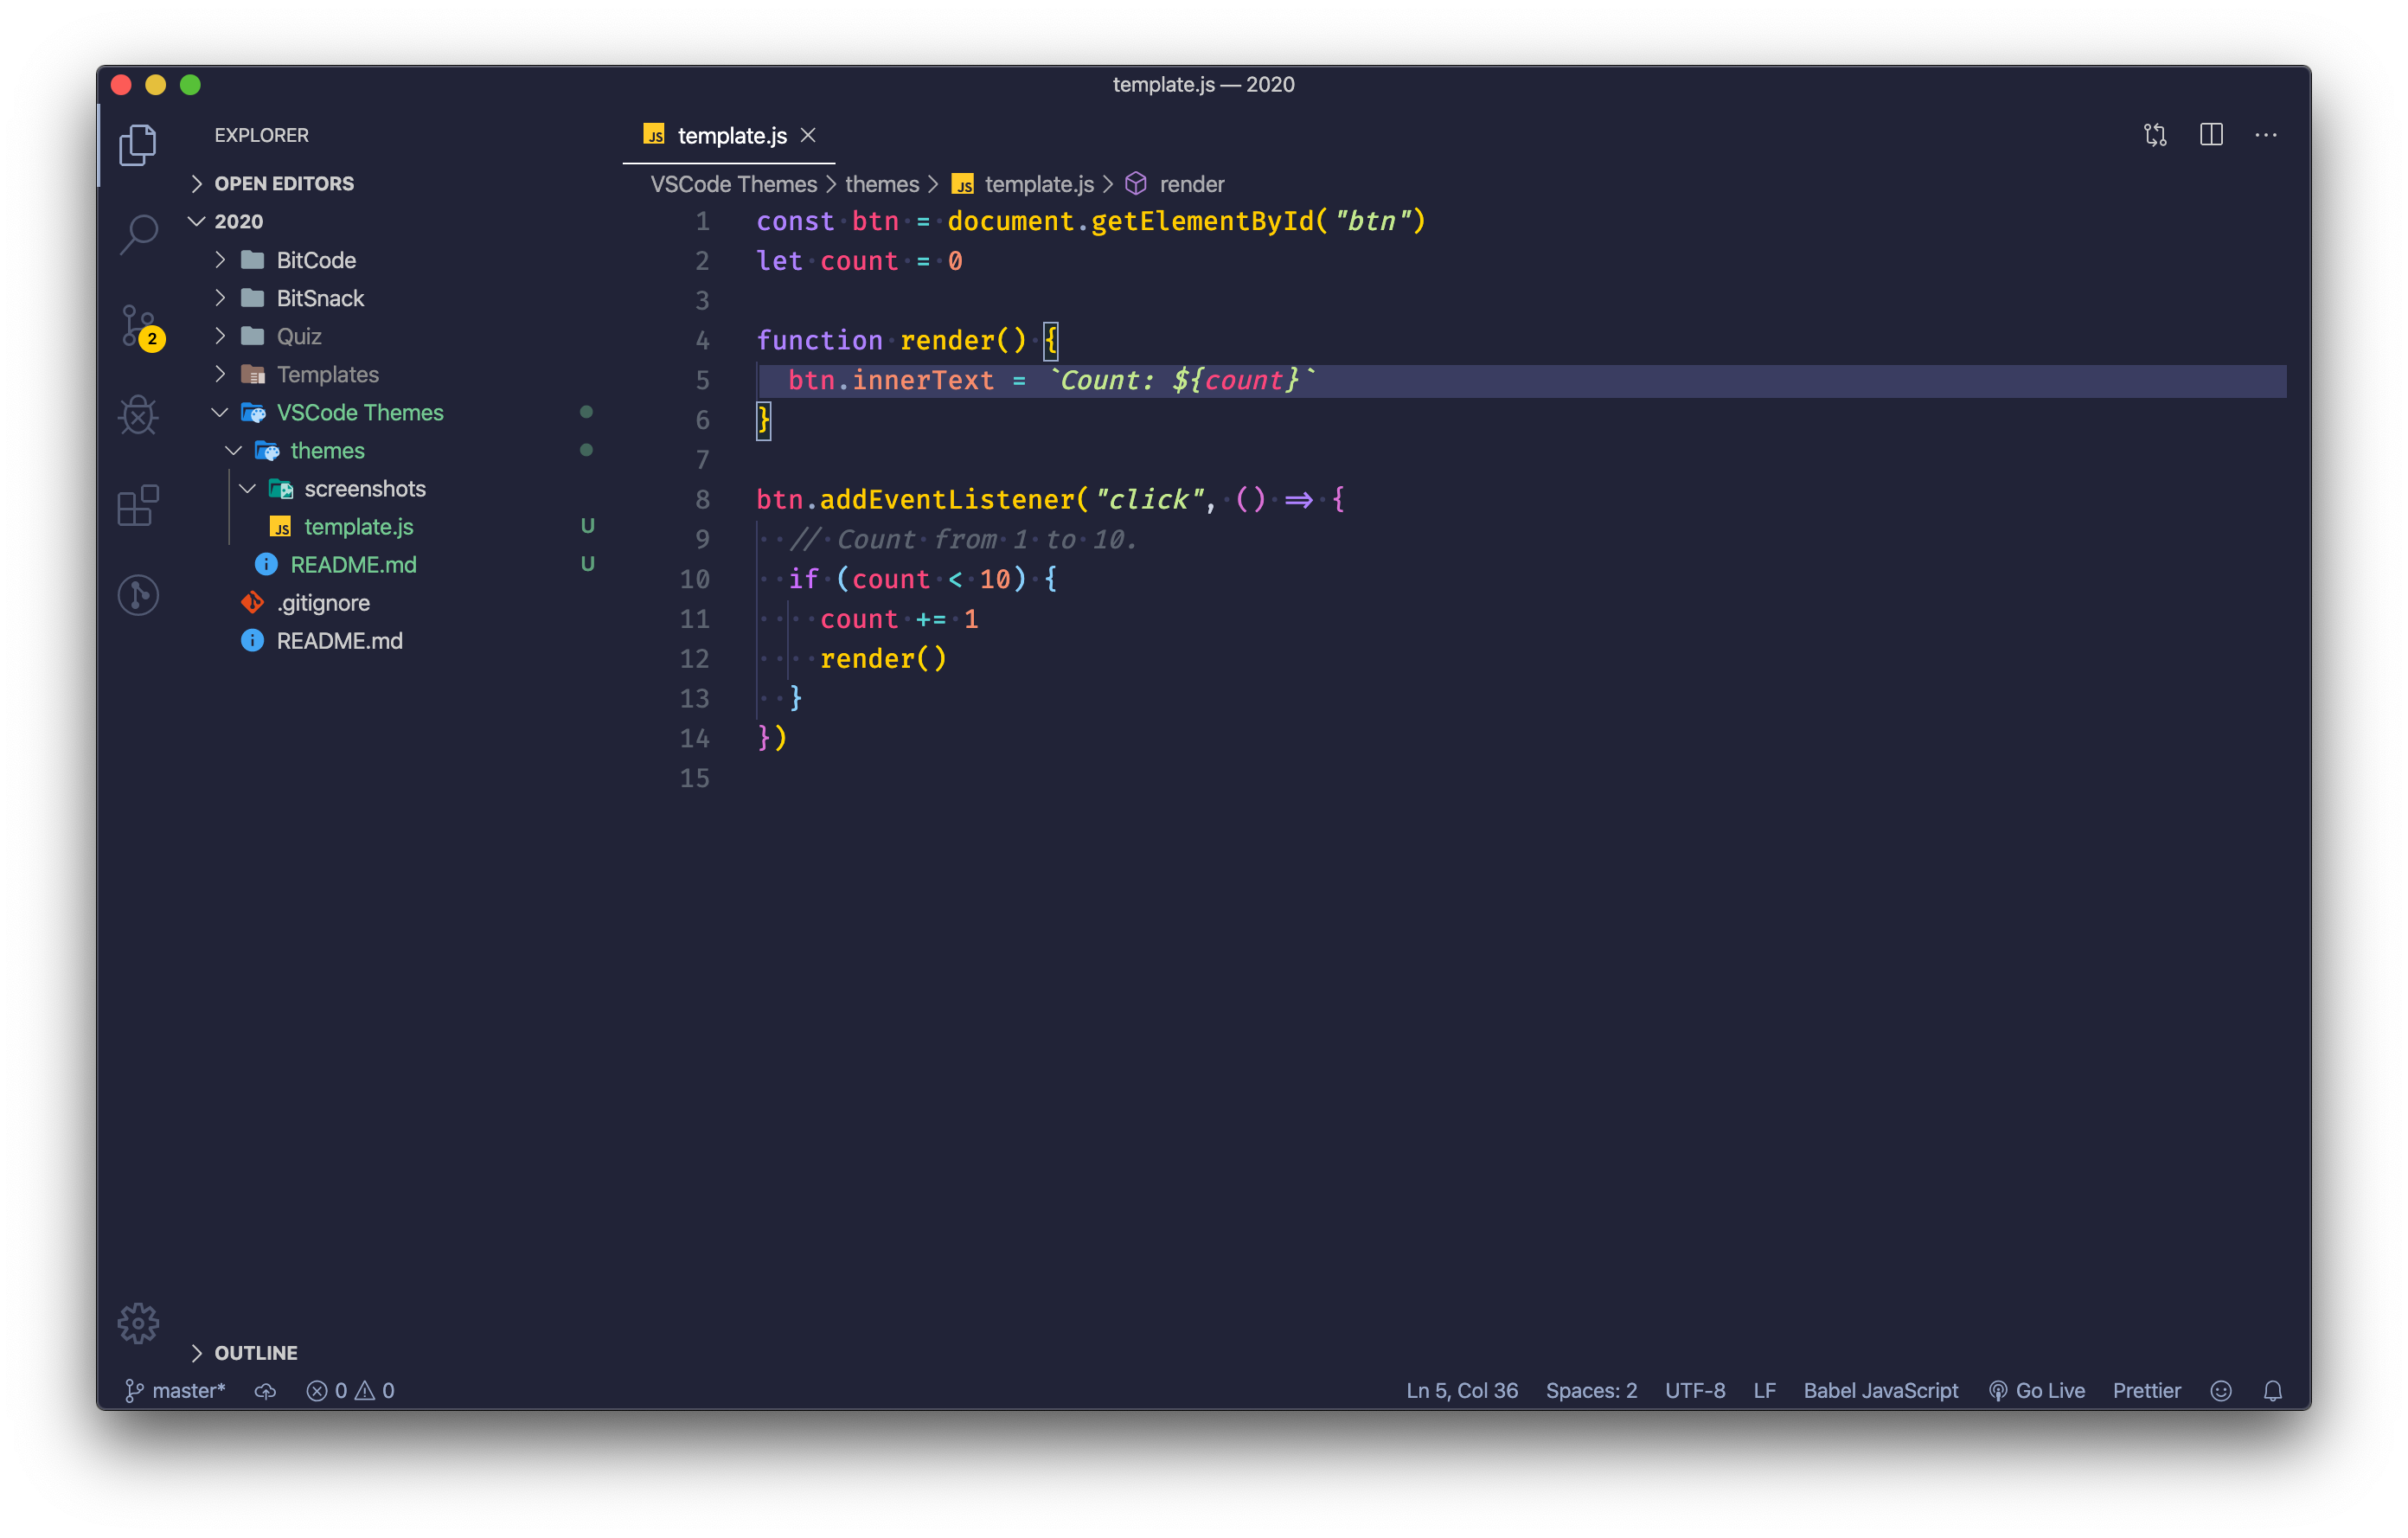Open .gitignore file in explorer
The width and height of the screenshot is (2408, 1538).
tap(322, 603)
